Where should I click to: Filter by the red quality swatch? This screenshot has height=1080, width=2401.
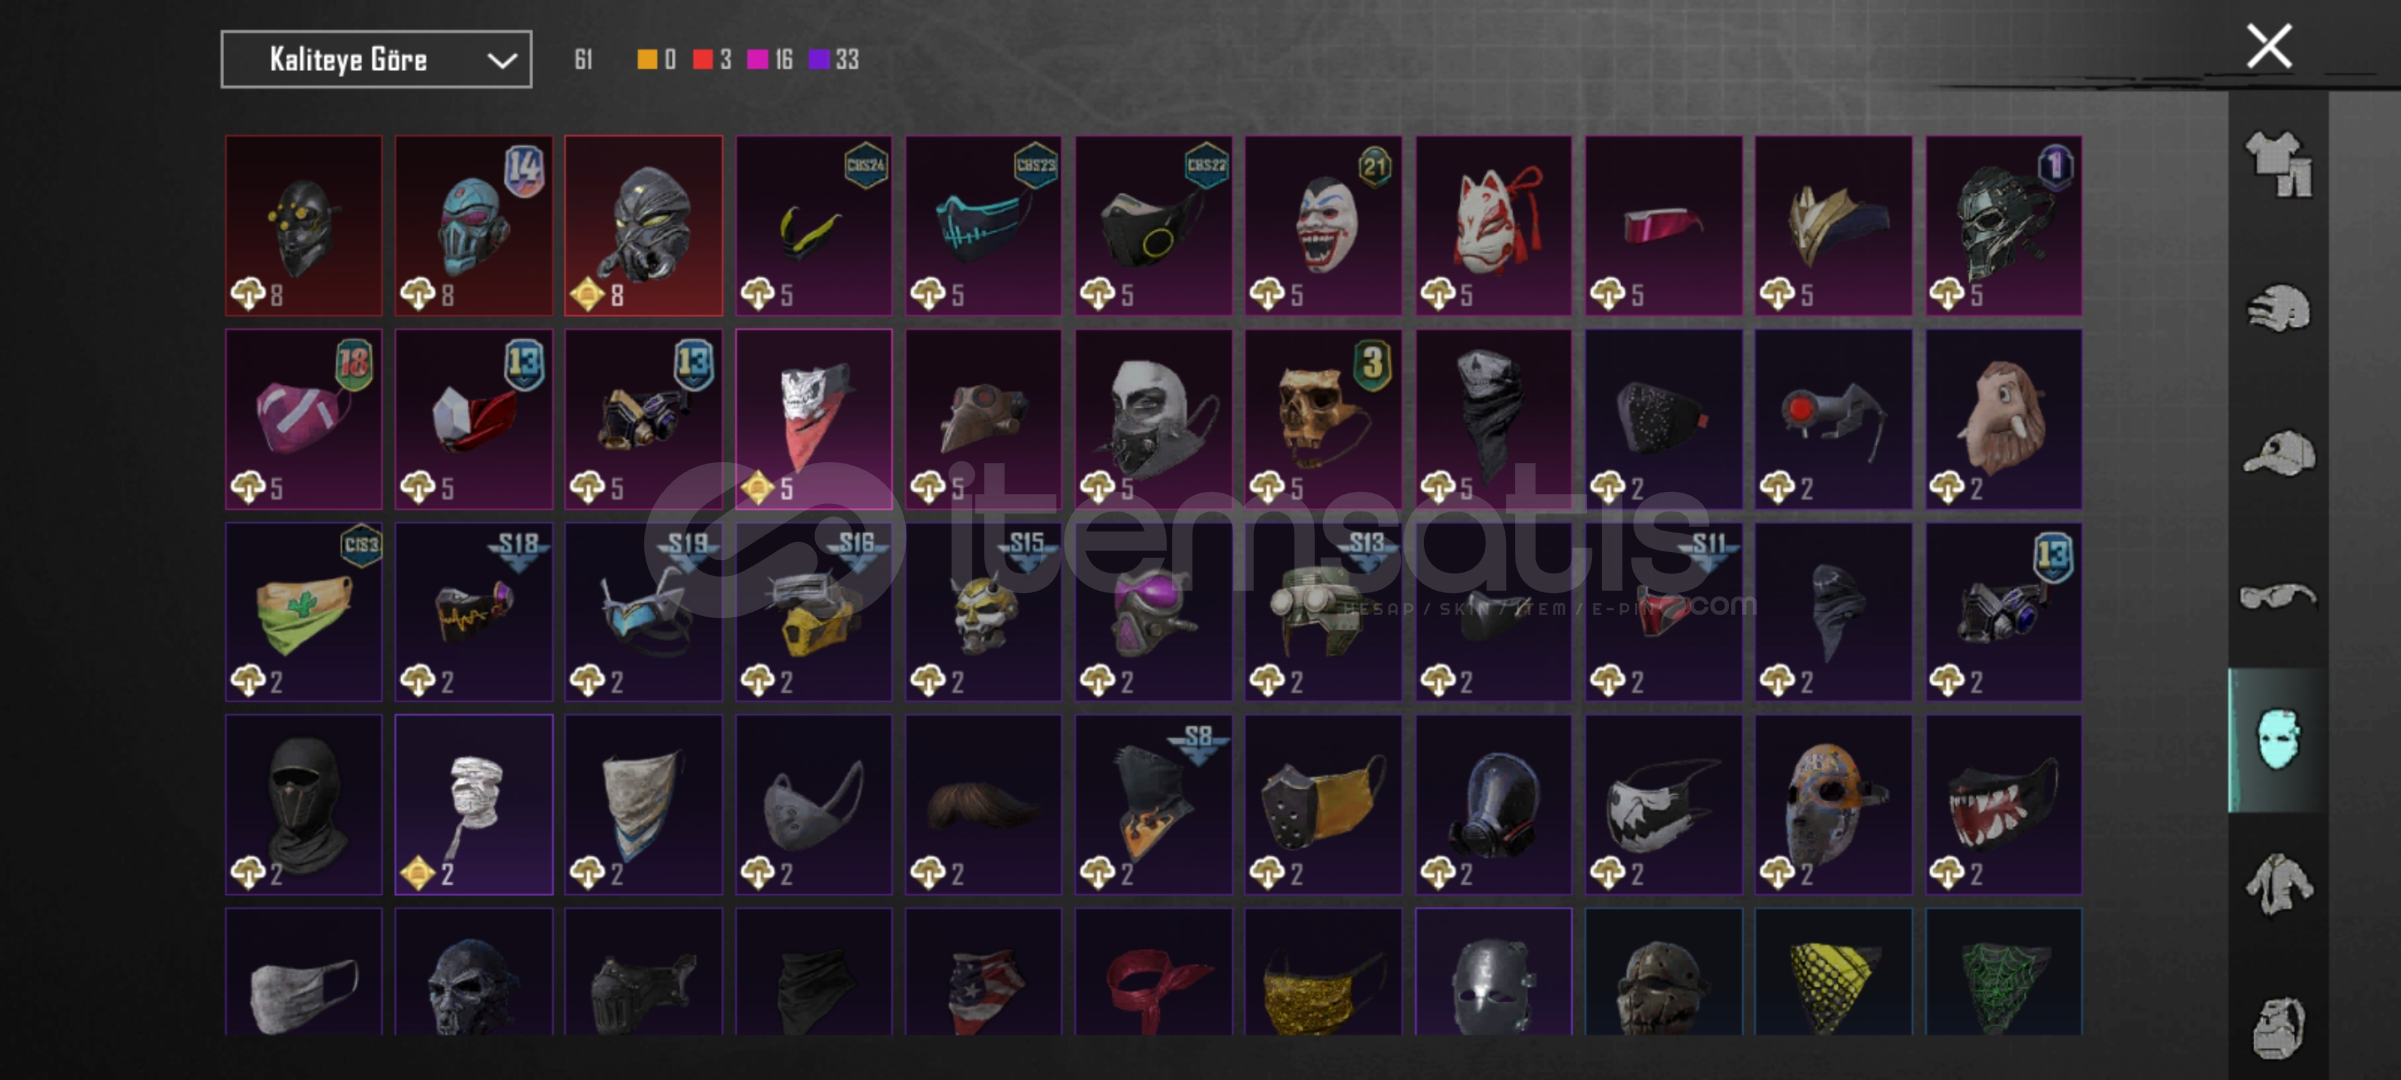703,60
